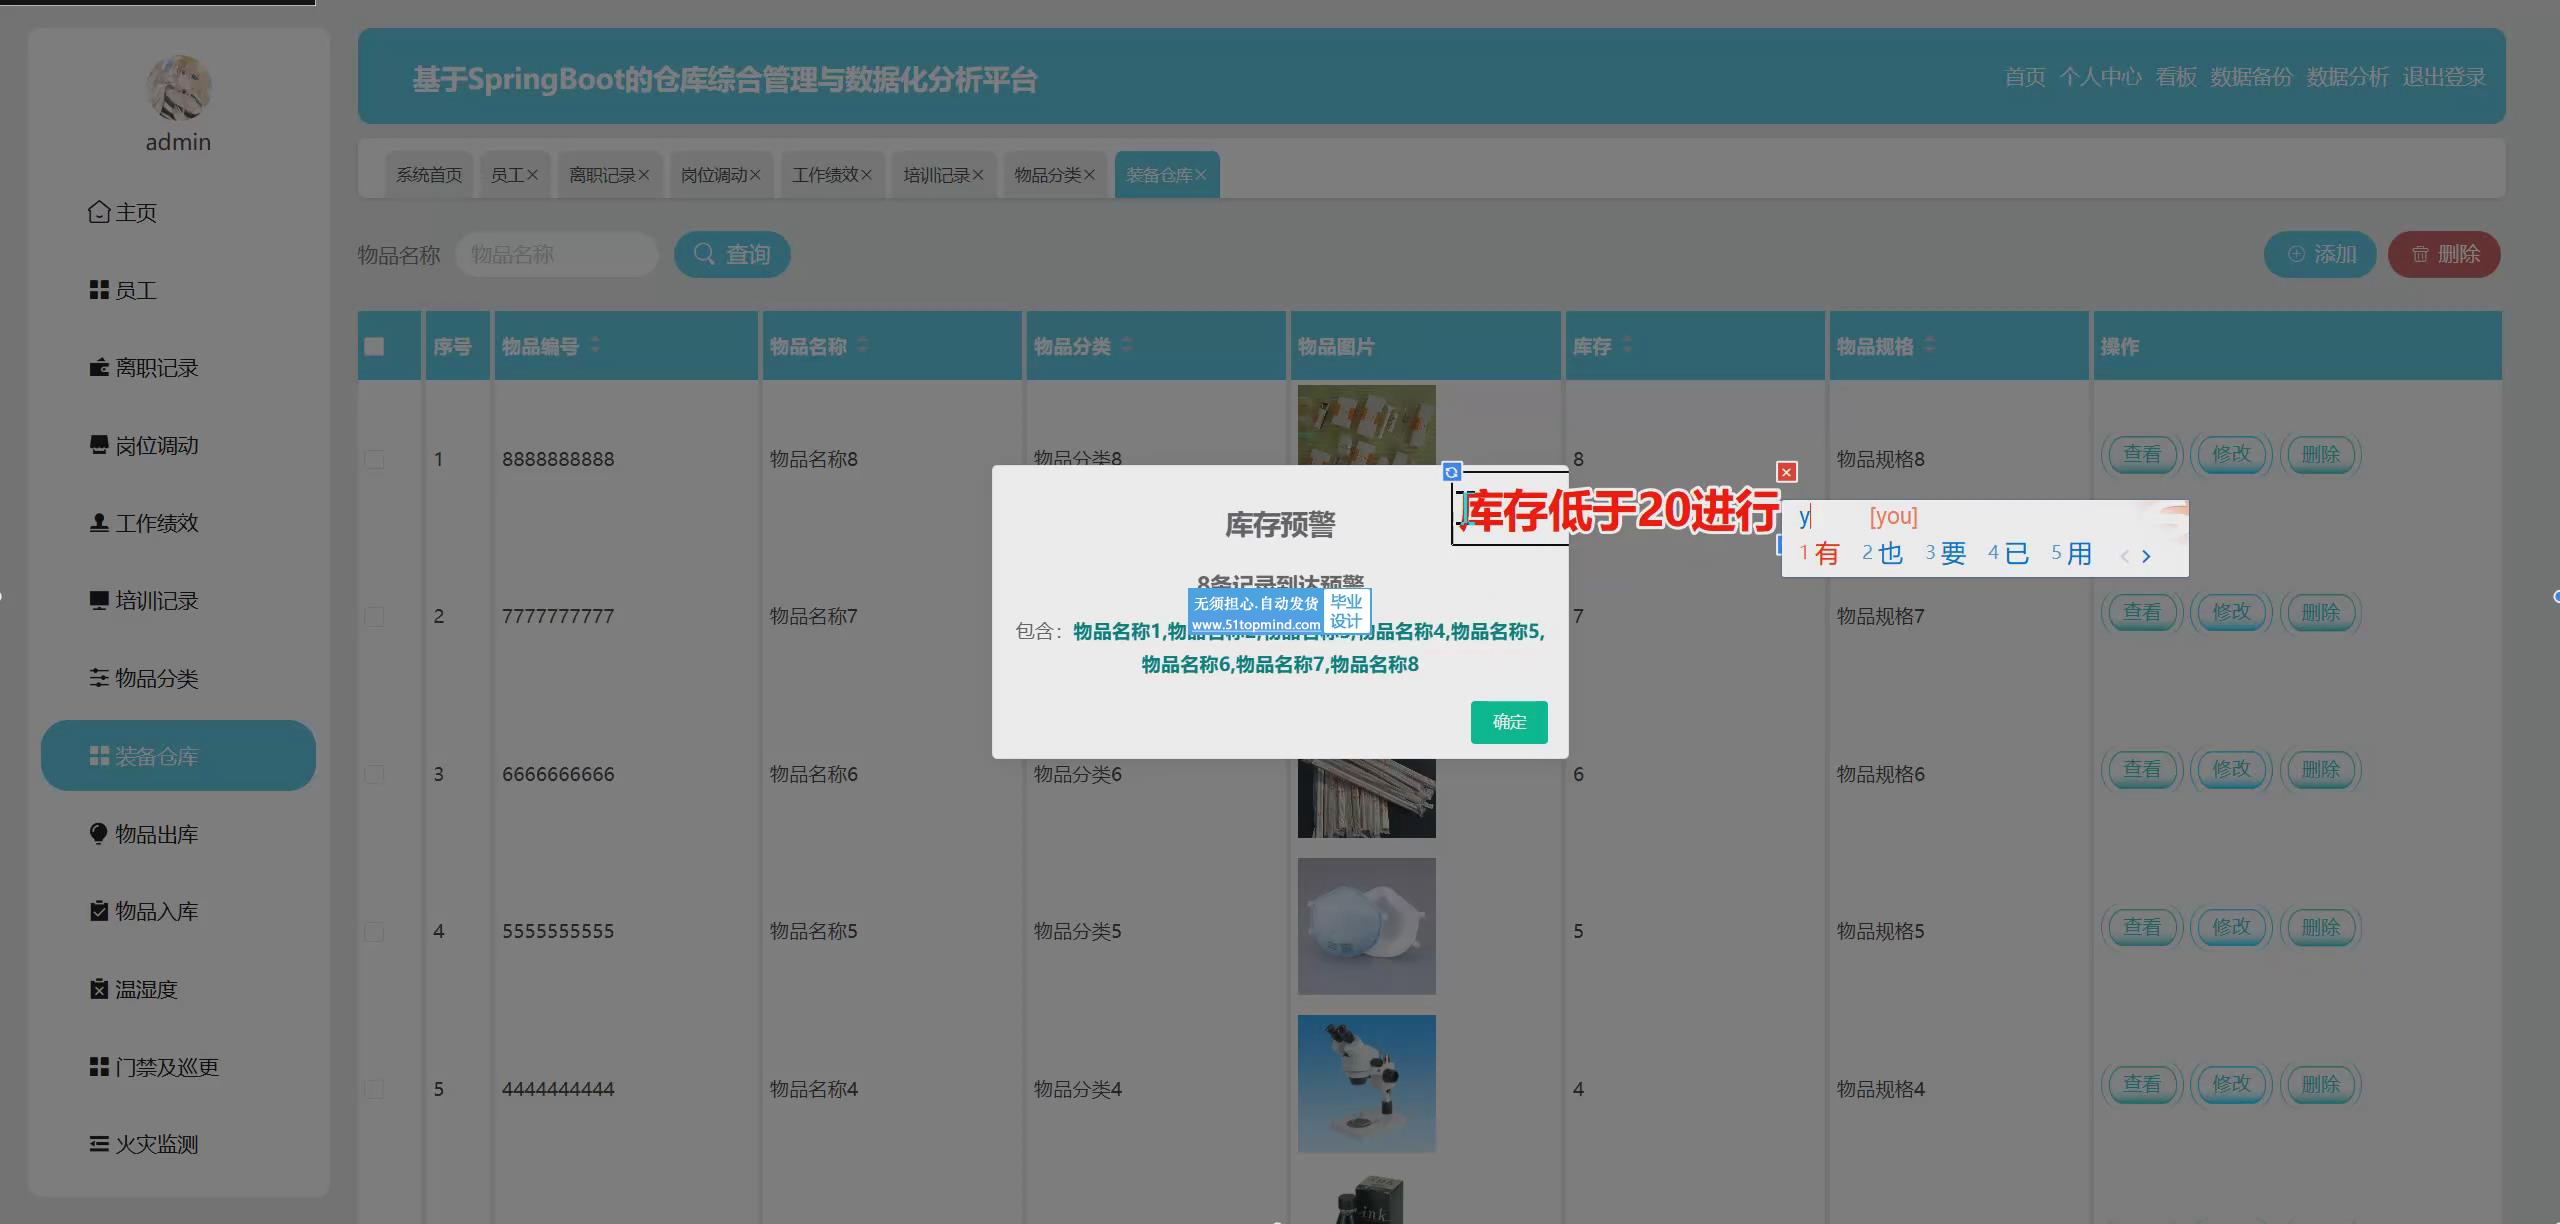
Task: Click 确定 in the 库存预警 dialog
Action: click(1508, 722)
